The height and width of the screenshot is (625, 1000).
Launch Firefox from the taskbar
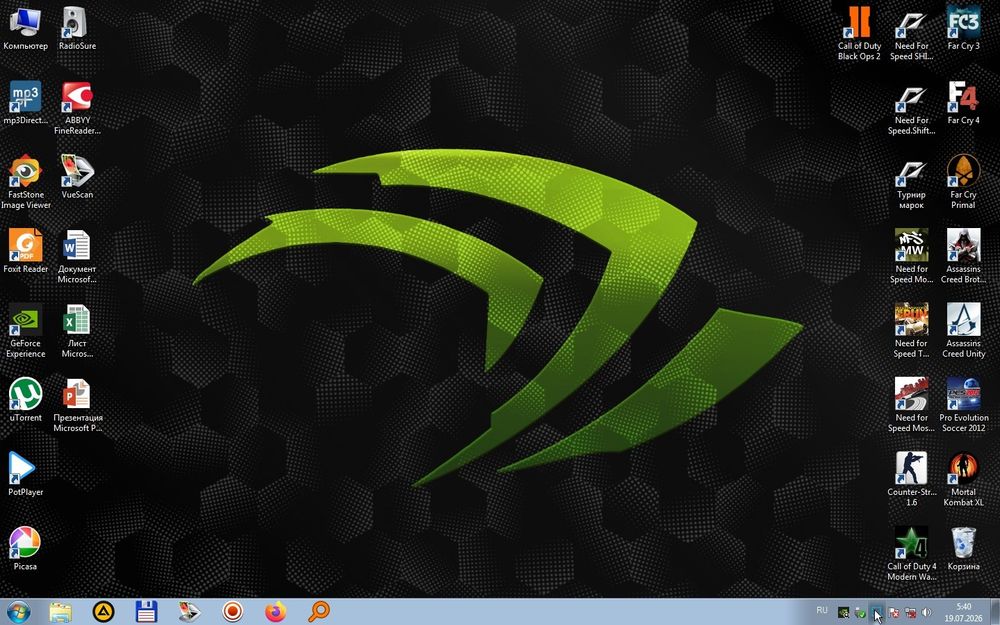point(276,612)
